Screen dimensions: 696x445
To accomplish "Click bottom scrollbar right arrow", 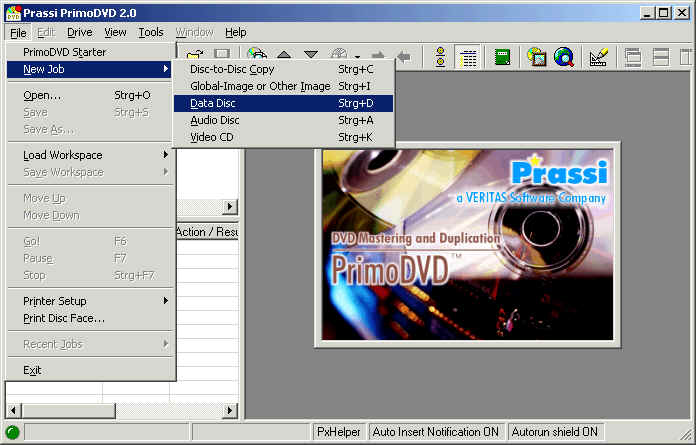I will (x=230, y=410).
